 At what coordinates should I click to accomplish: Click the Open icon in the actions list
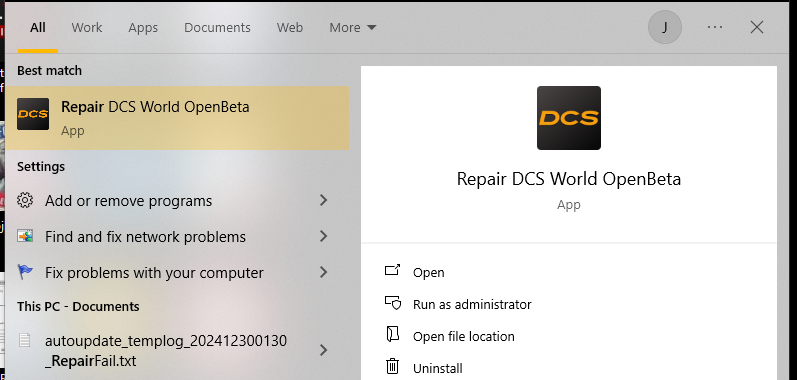coord(392,270)
